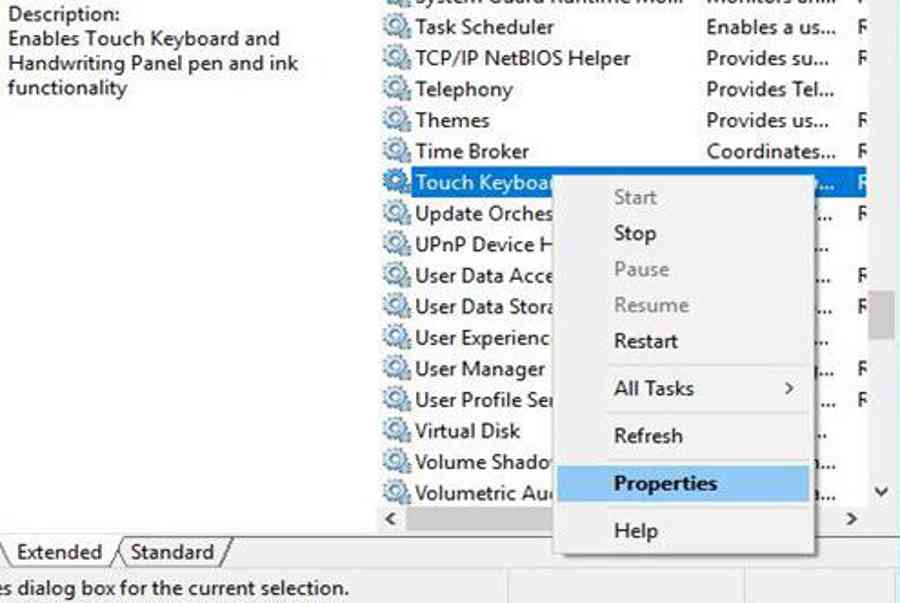Expand the All Tasks submenu arrow
The width and height of the screenshot is (900, 603).
789,388
